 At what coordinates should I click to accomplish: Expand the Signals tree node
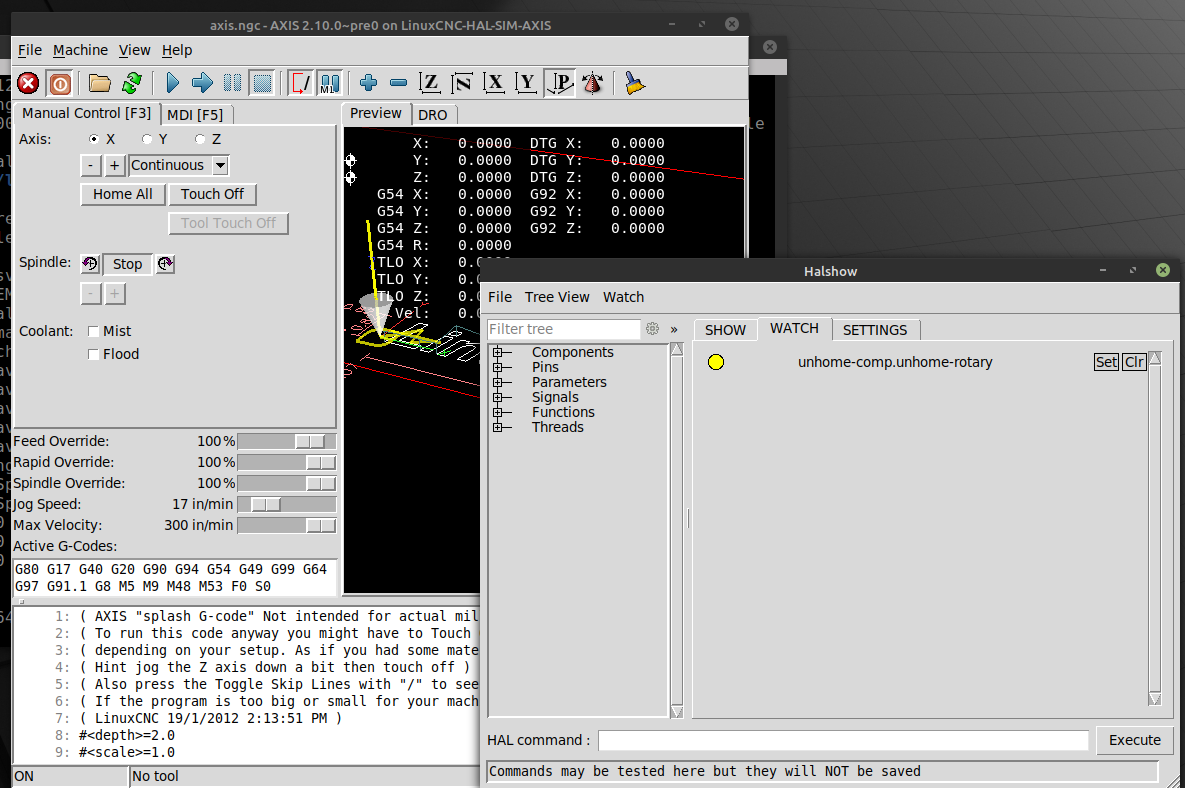tap(497, 397)
